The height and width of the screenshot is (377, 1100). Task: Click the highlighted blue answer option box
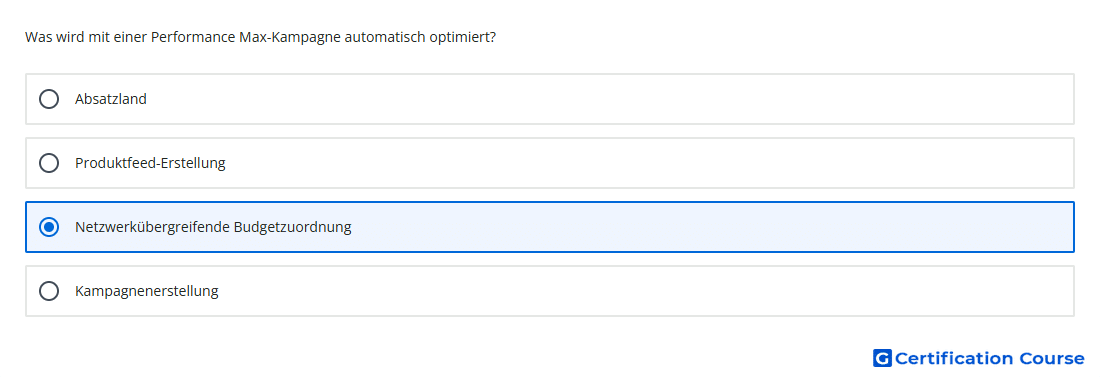pos(550,227)
